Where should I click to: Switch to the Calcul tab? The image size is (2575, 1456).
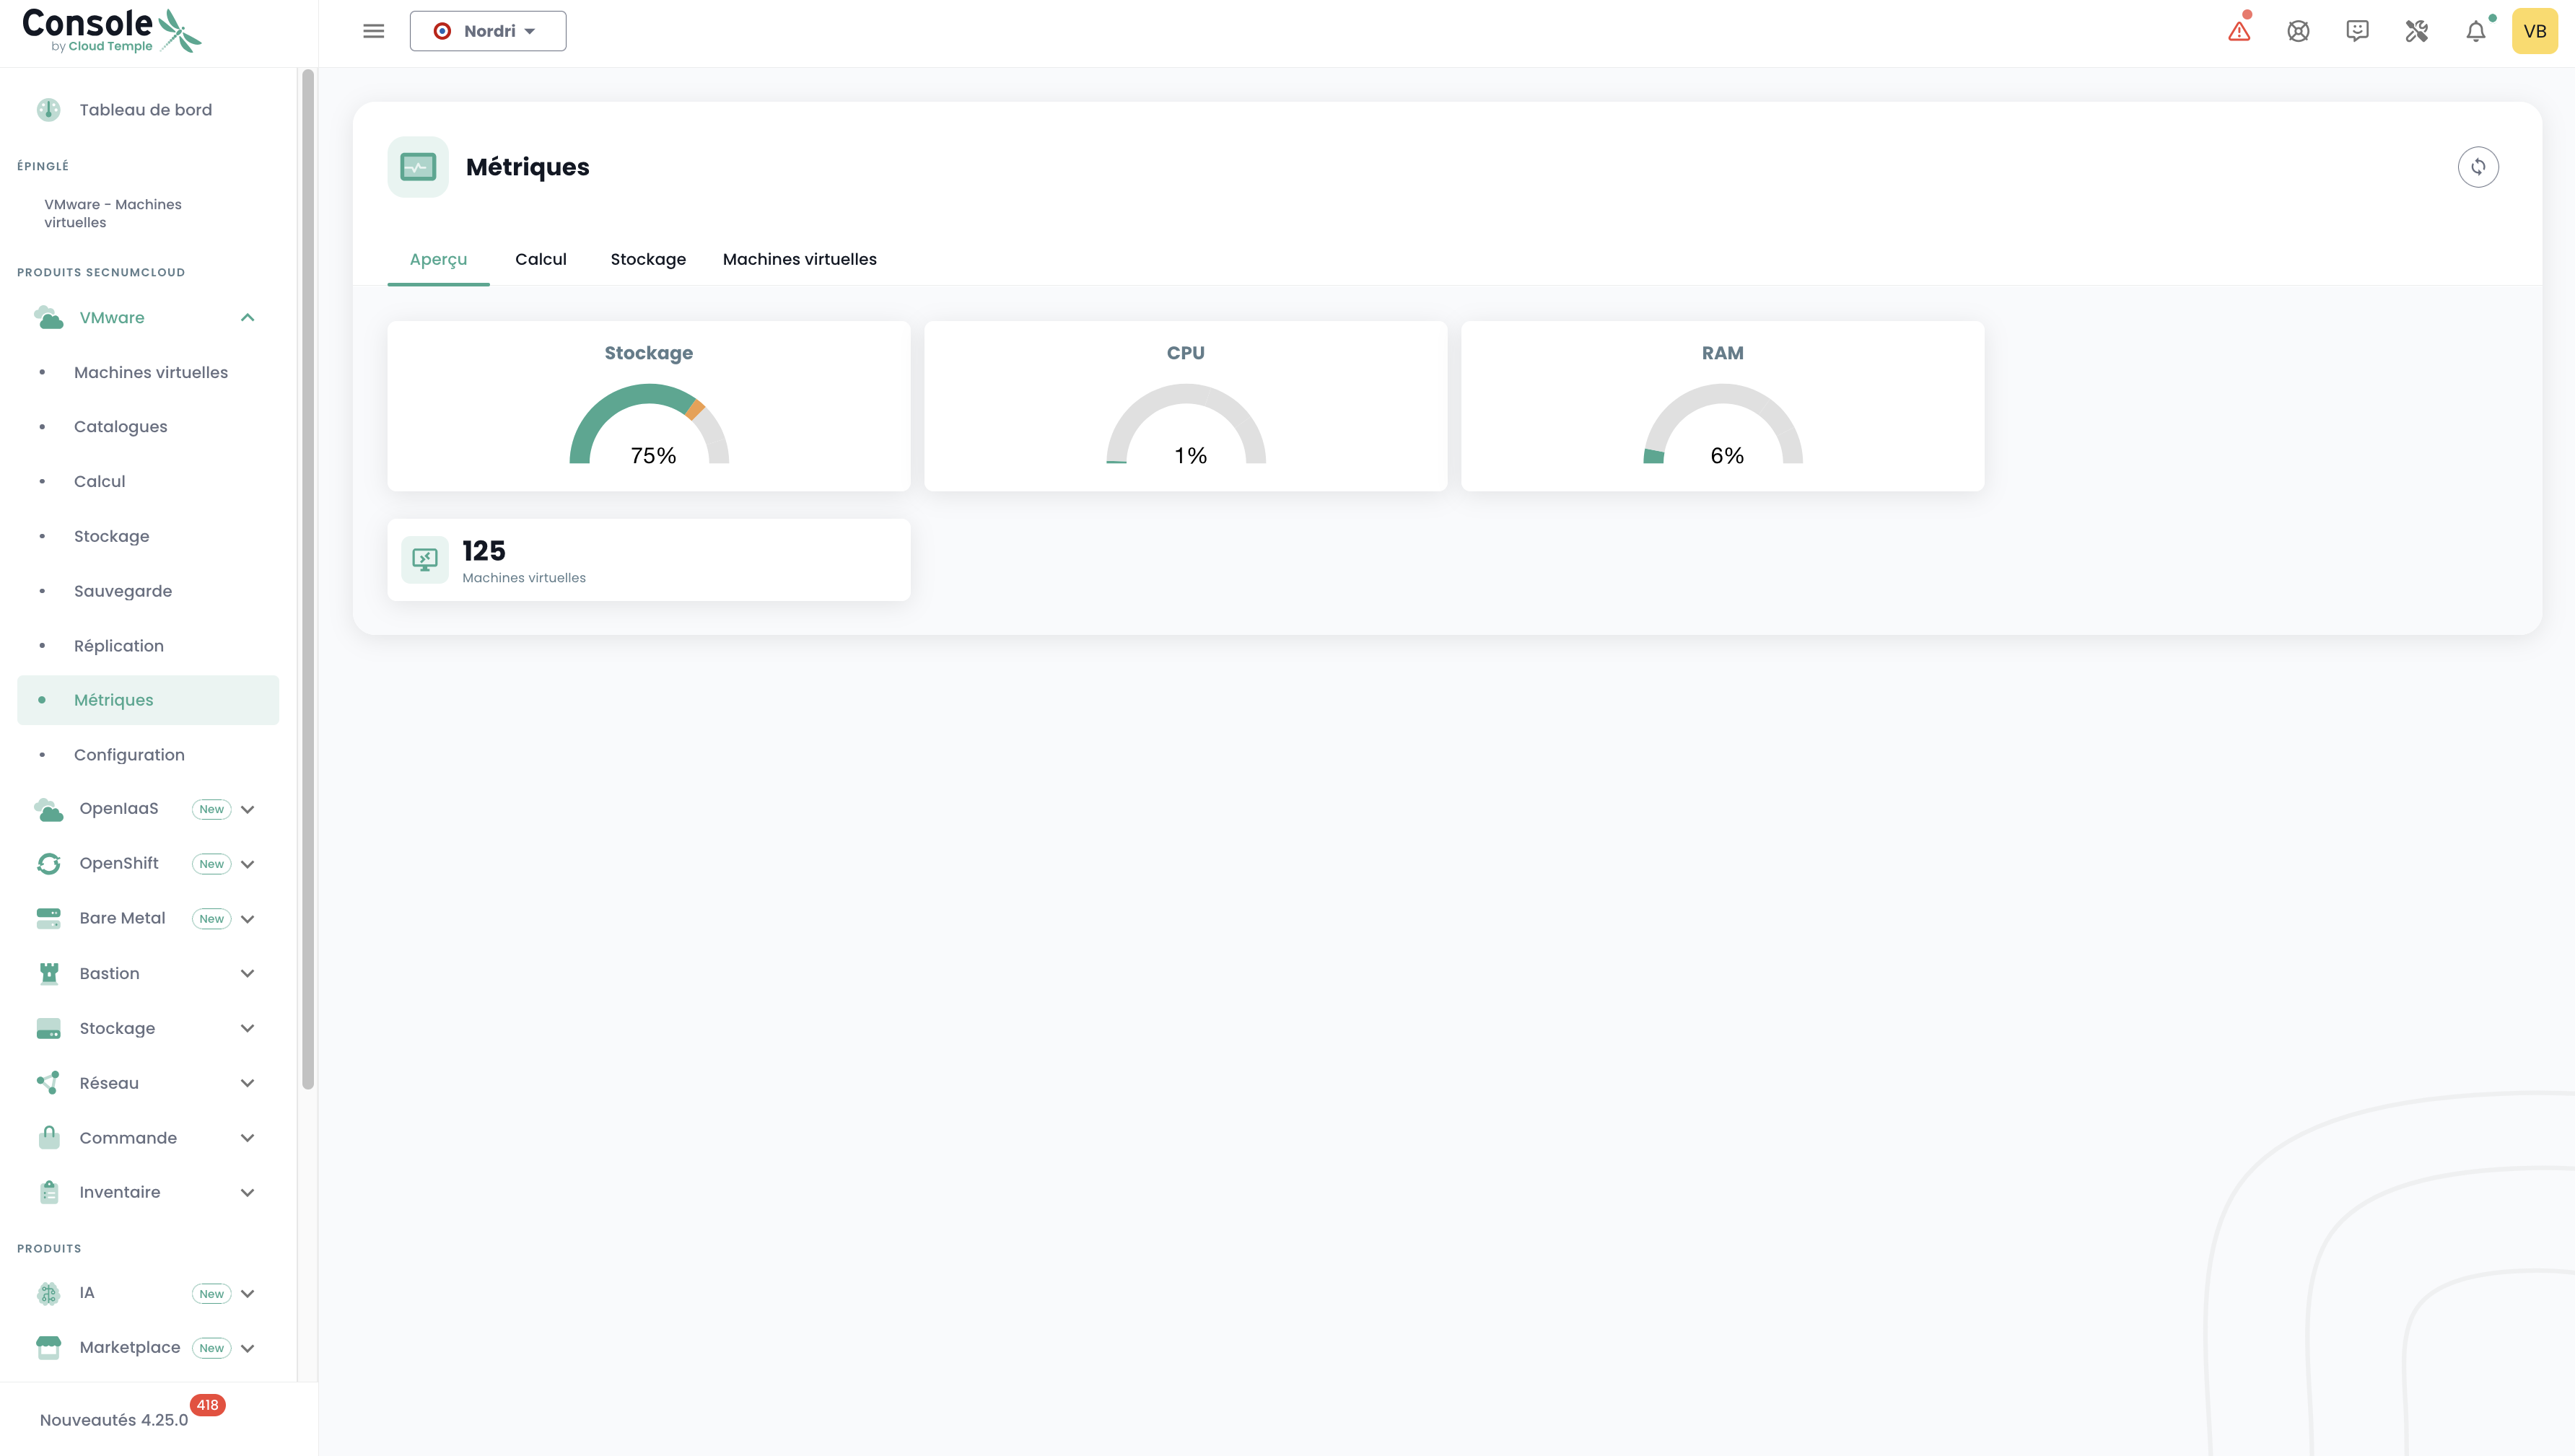pos(540,260)
